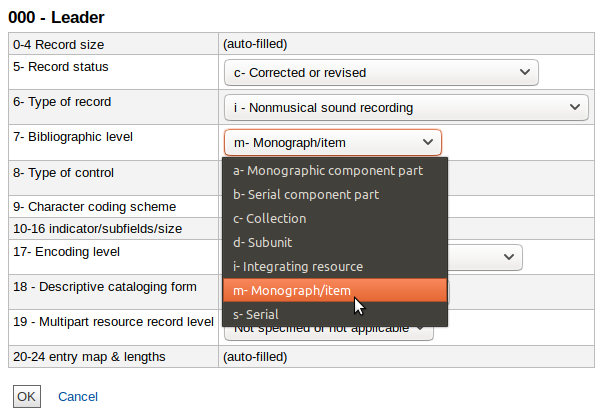Viewport: 615px width, 414px height.
Task: Click the '17- Encoding level' label
Action: coord(66,252)
